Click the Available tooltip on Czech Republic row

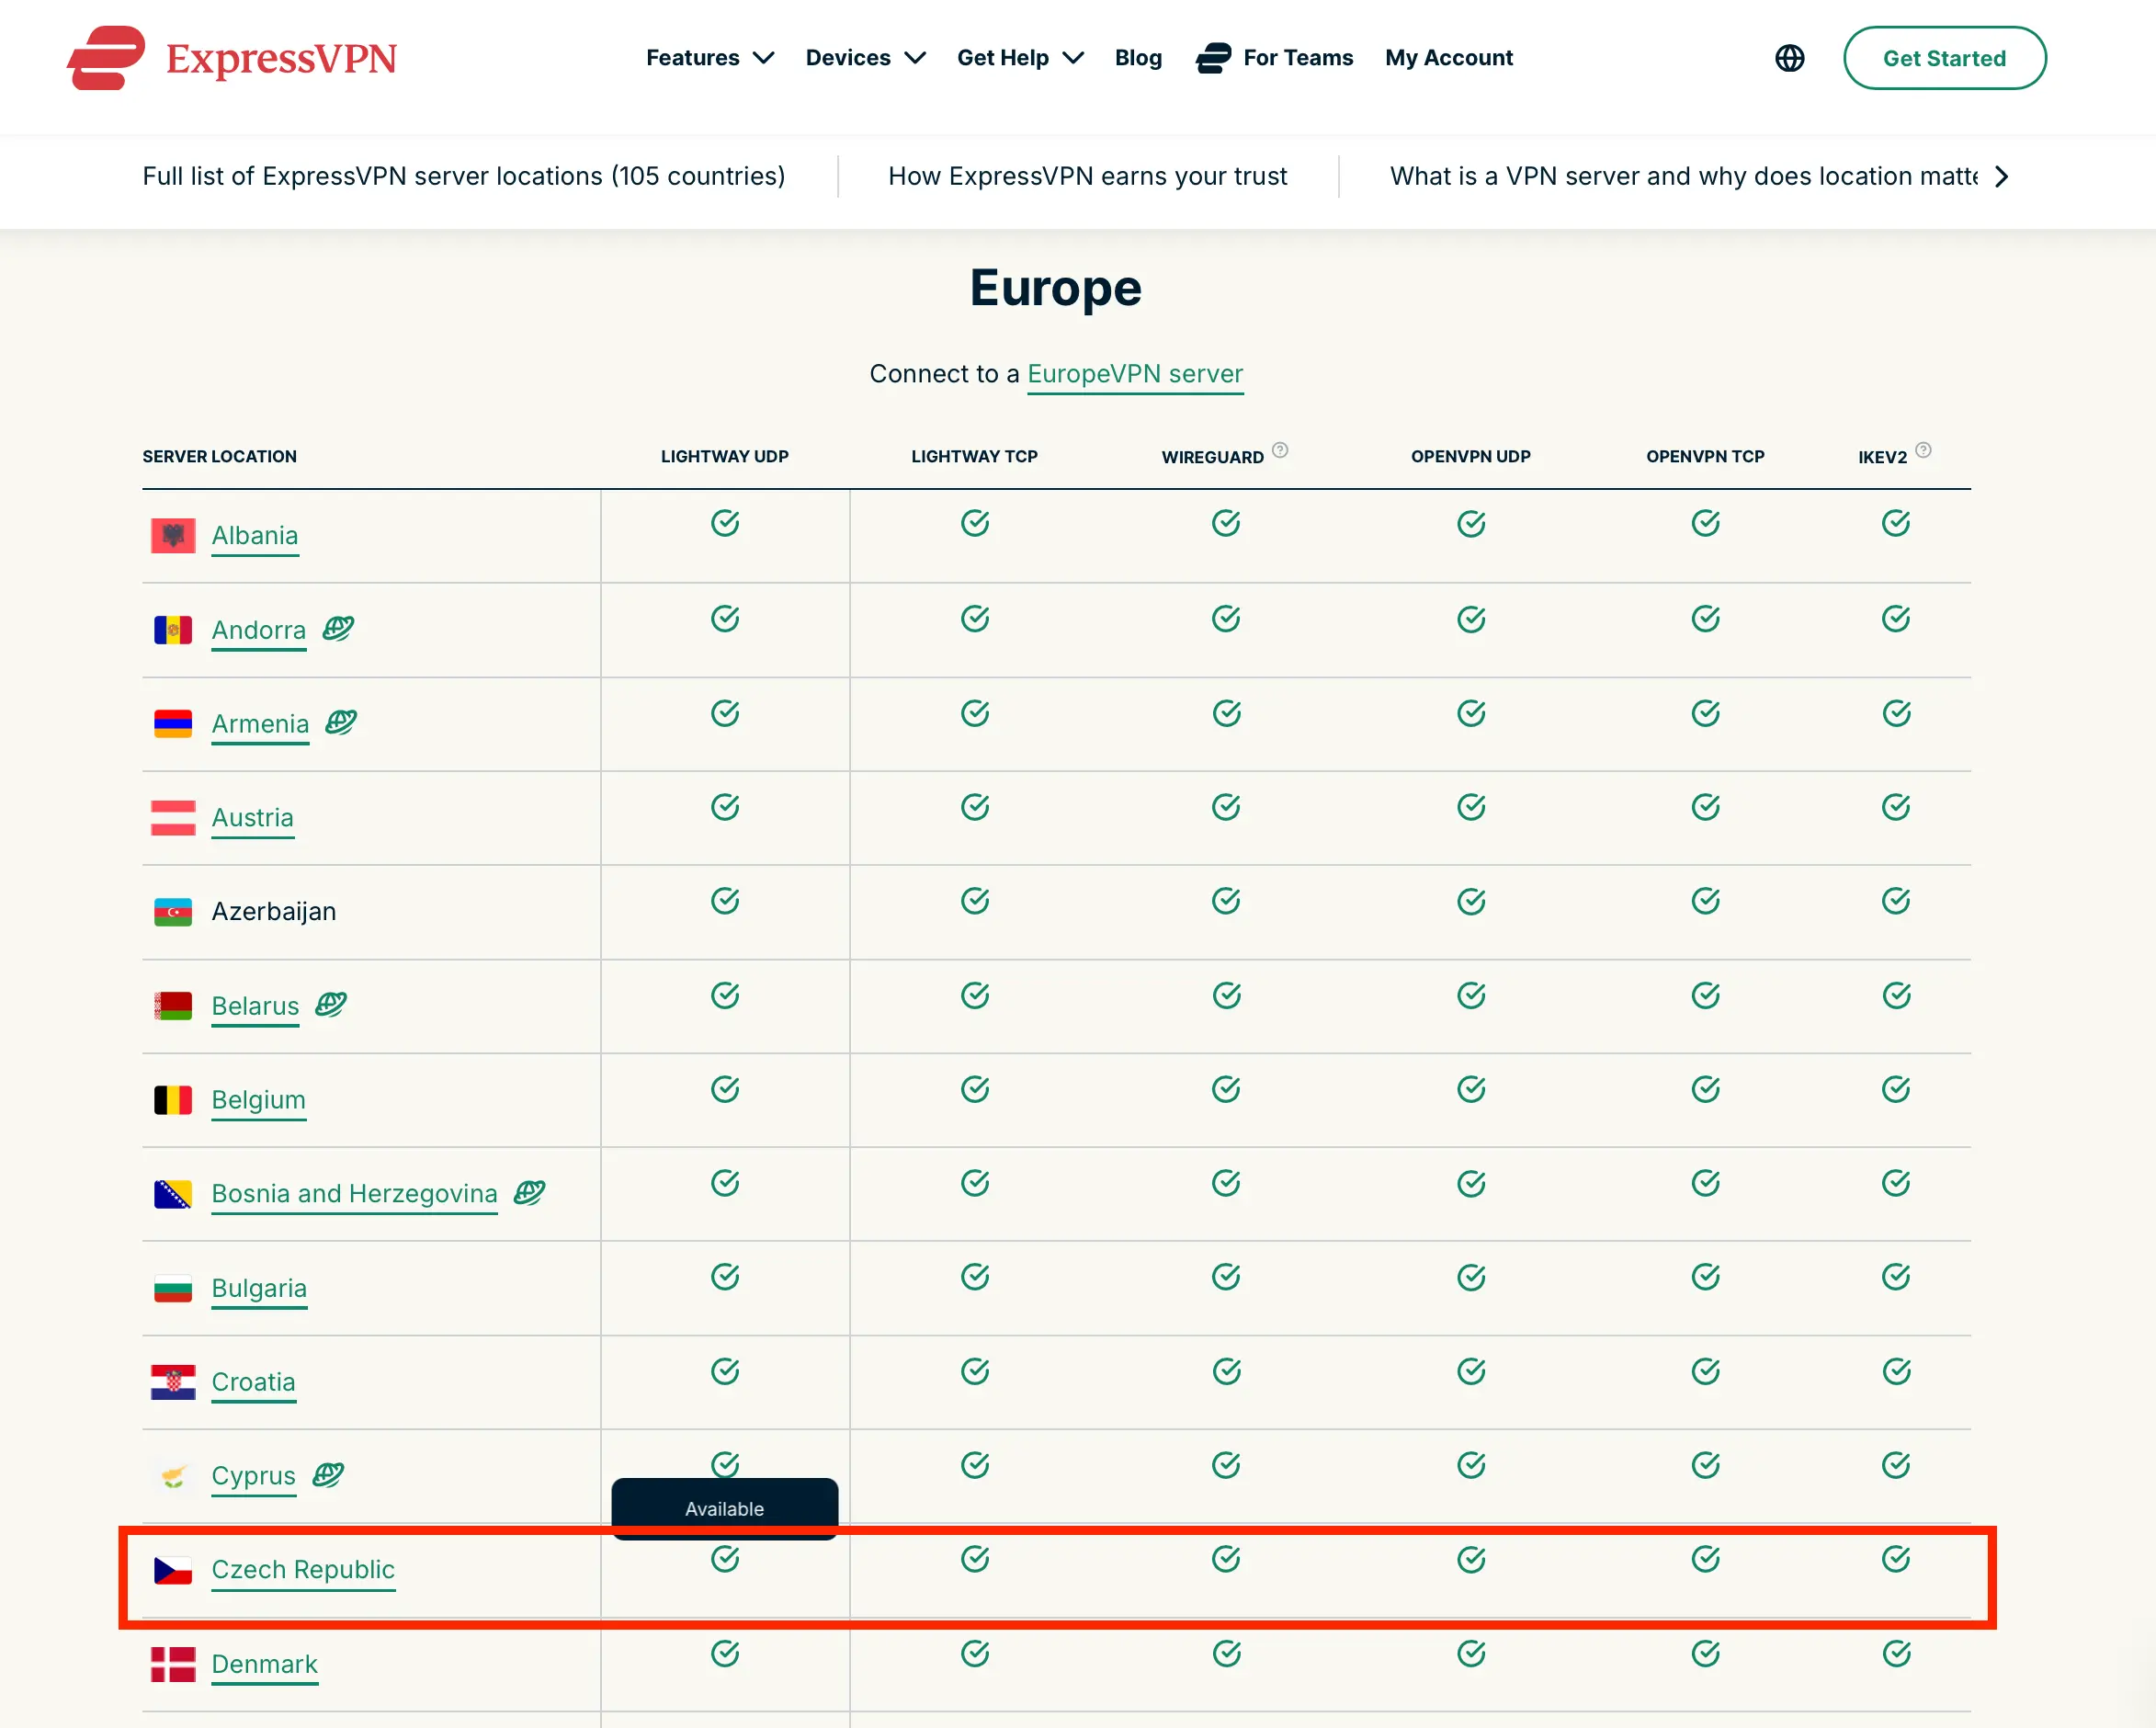pyautogui.click(x=724, y=1508)
